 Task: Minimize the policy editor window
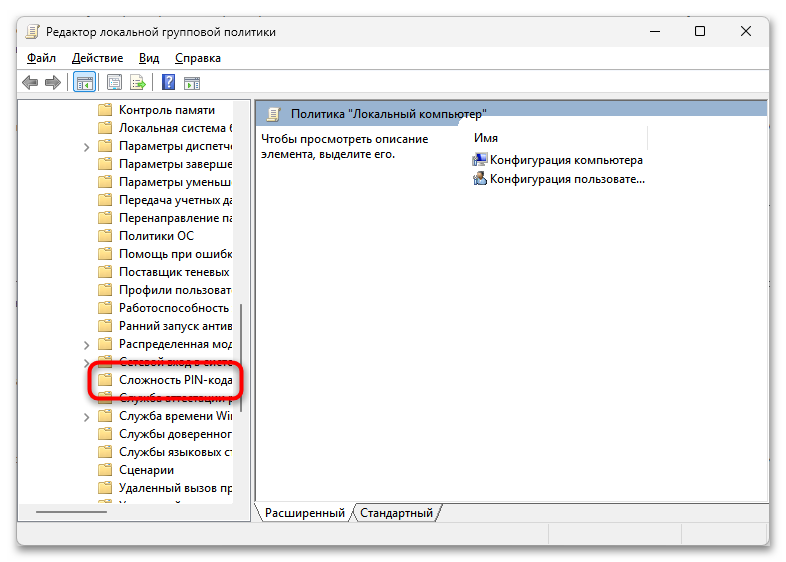click(x=655, y=32)
